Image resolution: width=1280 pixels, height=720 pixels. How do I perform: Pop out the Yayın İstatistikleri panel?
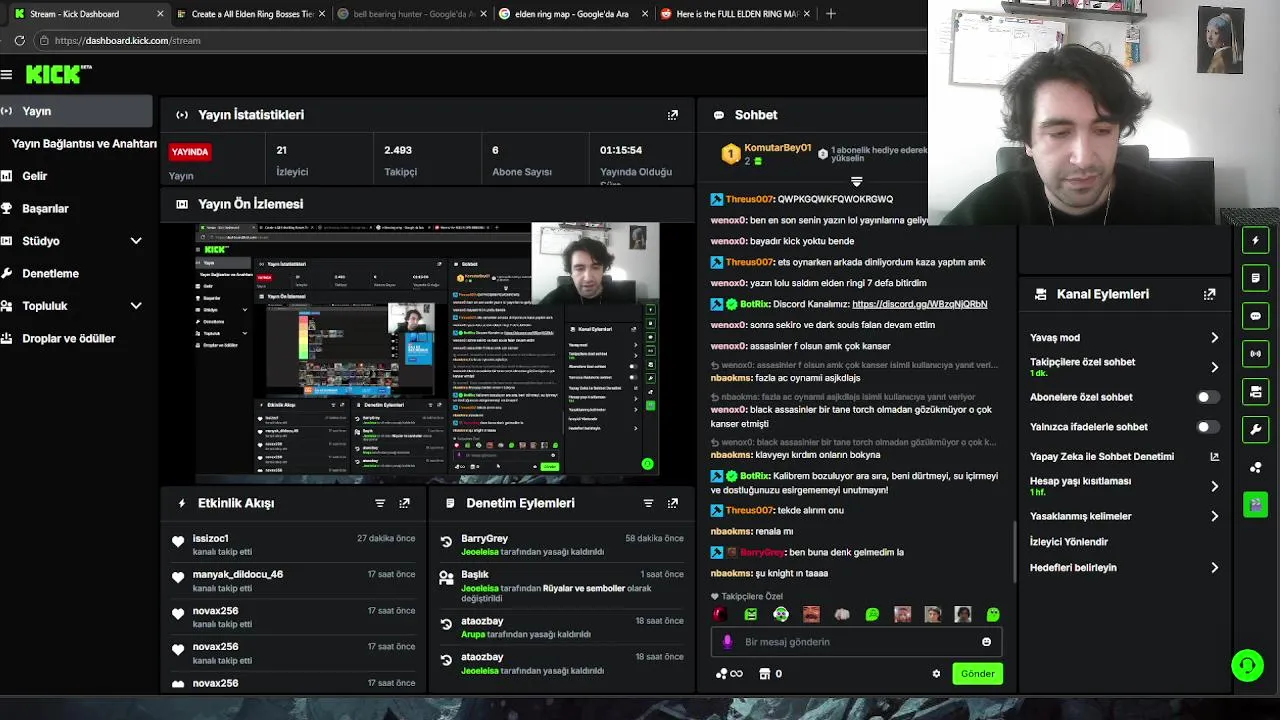(673, 115)
